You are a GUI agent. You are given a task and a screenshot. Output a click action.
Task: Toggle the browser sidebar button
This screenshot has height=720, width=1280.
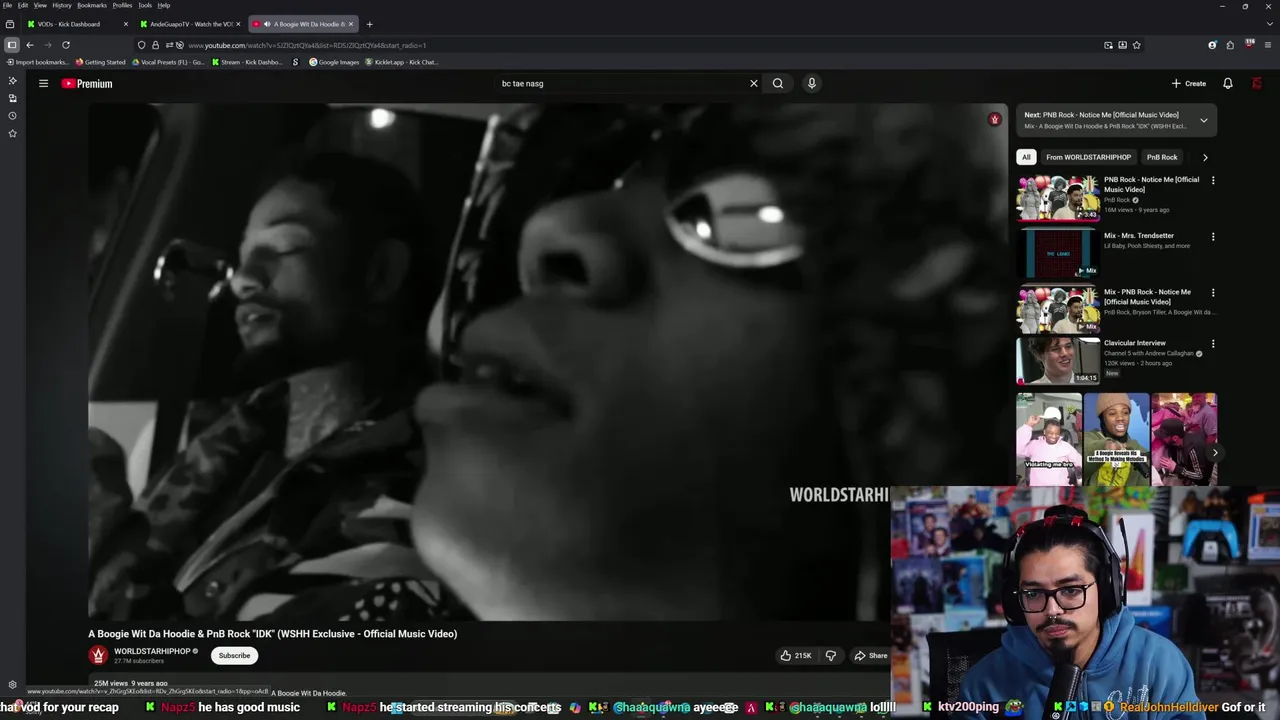(x=11, y=45)
